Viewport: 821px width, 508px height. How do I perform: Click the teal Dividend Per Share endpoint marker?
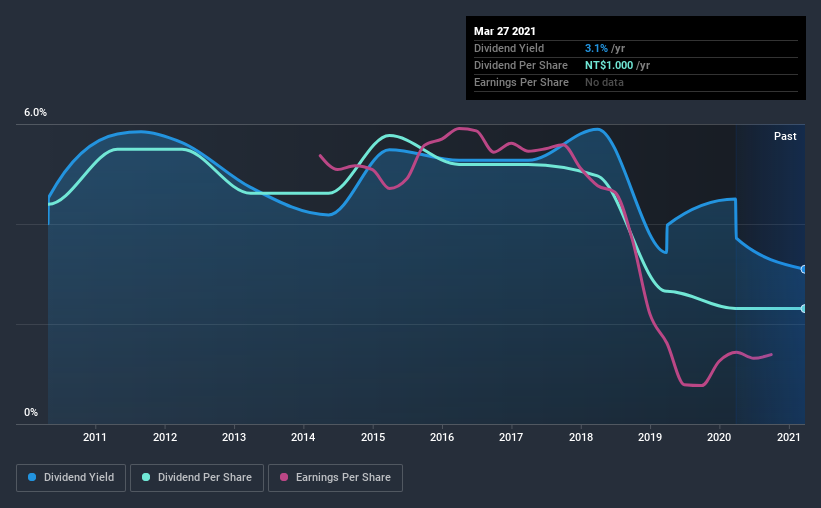803,308
